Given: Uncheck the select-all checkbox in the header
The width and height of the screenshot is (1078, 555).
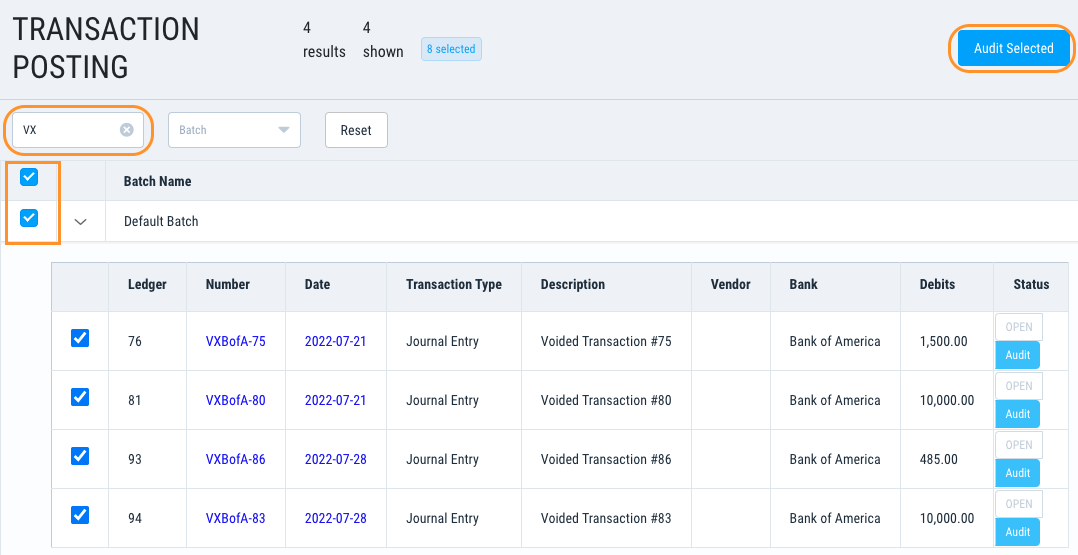Looking at the screenshot, I should (29, 177).
